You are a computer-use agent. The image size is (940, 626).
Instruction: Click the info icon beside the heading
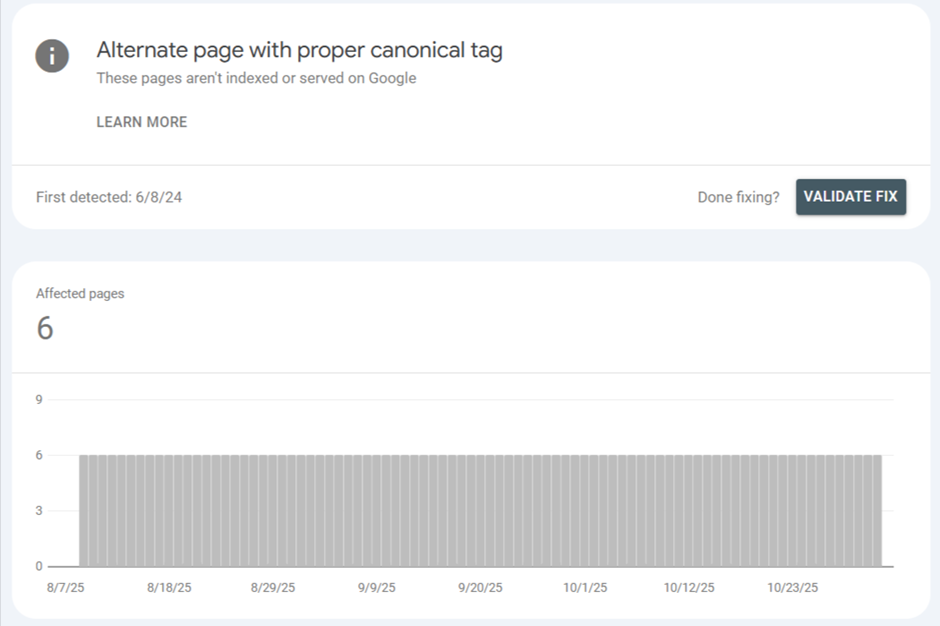52,56
